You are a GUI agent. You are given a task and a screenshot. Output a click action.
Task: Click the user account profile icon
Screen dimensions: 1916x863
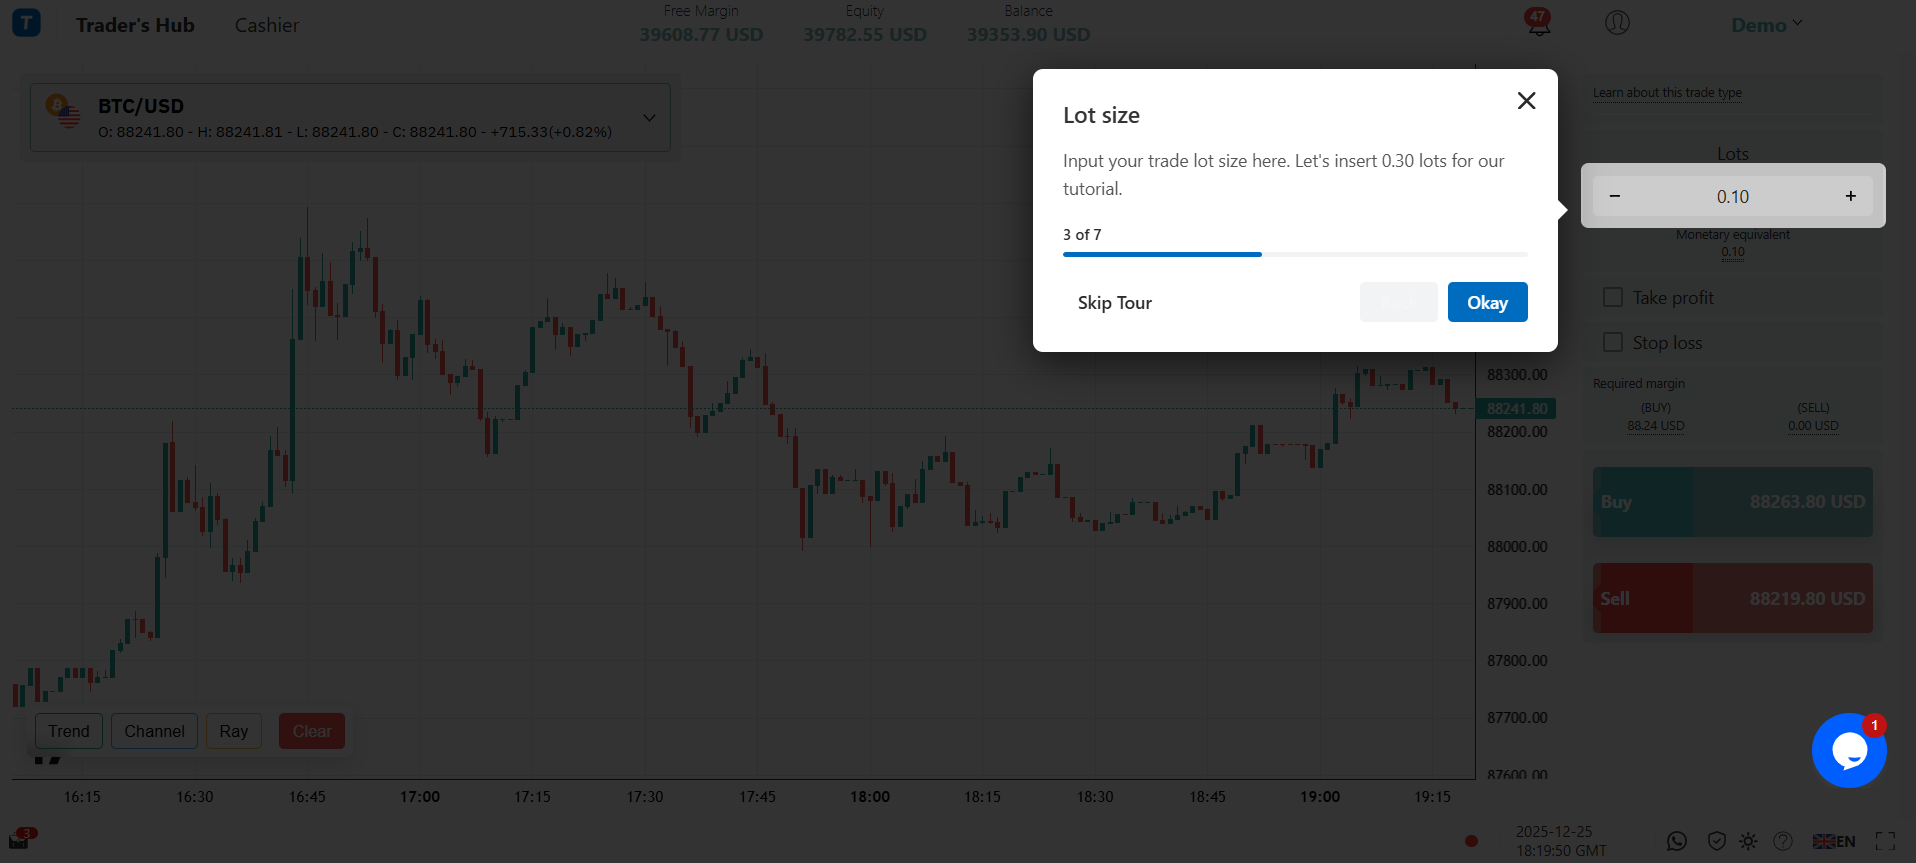(x=1617, y=23)
